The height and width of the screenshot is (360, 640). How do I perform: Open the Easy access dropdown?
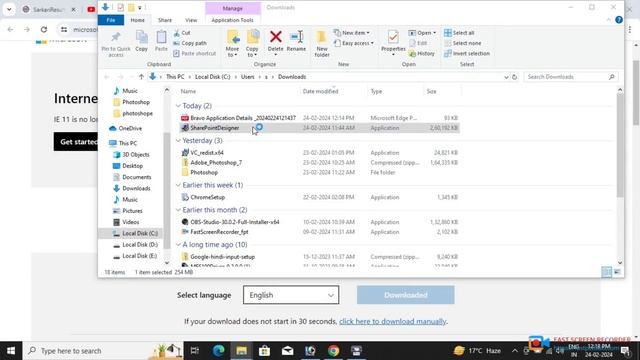[x=354, y=43]
